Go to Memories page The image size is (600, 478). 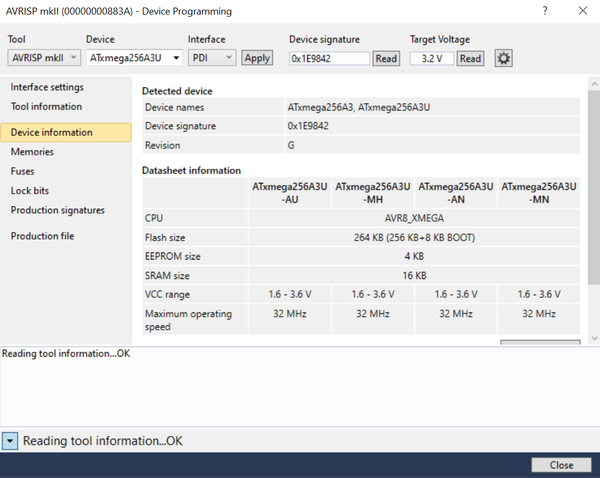click(x=32, y=152)
